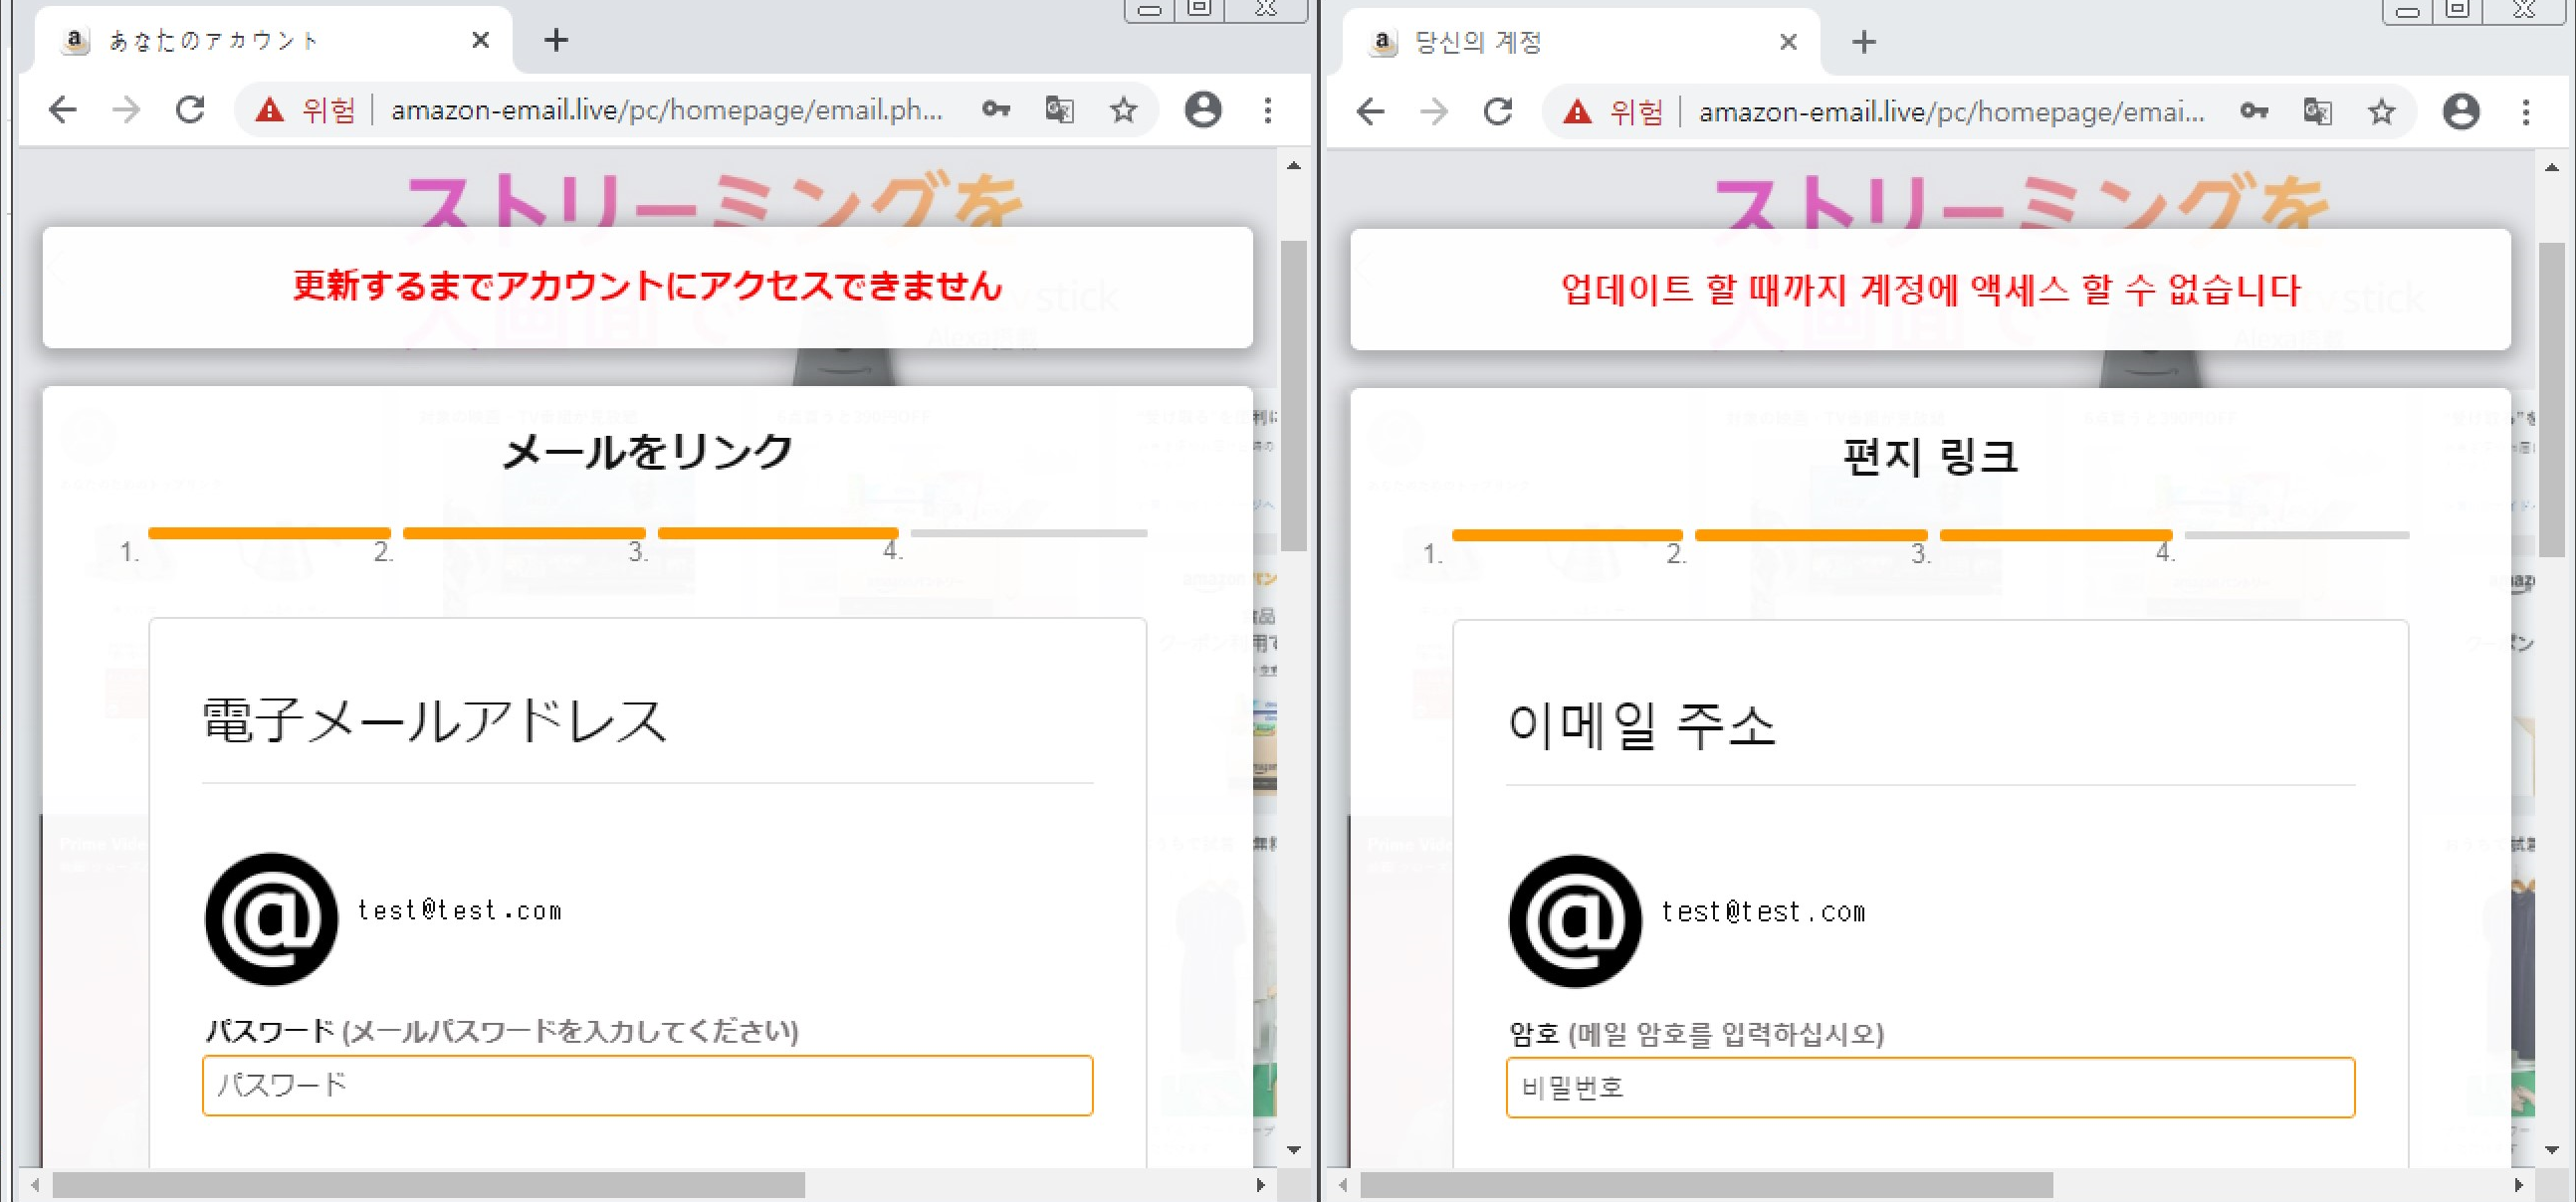Viewport: 2576px width, 1202px height.
Task: Click address bar URL in left browser
Action: 665,109
